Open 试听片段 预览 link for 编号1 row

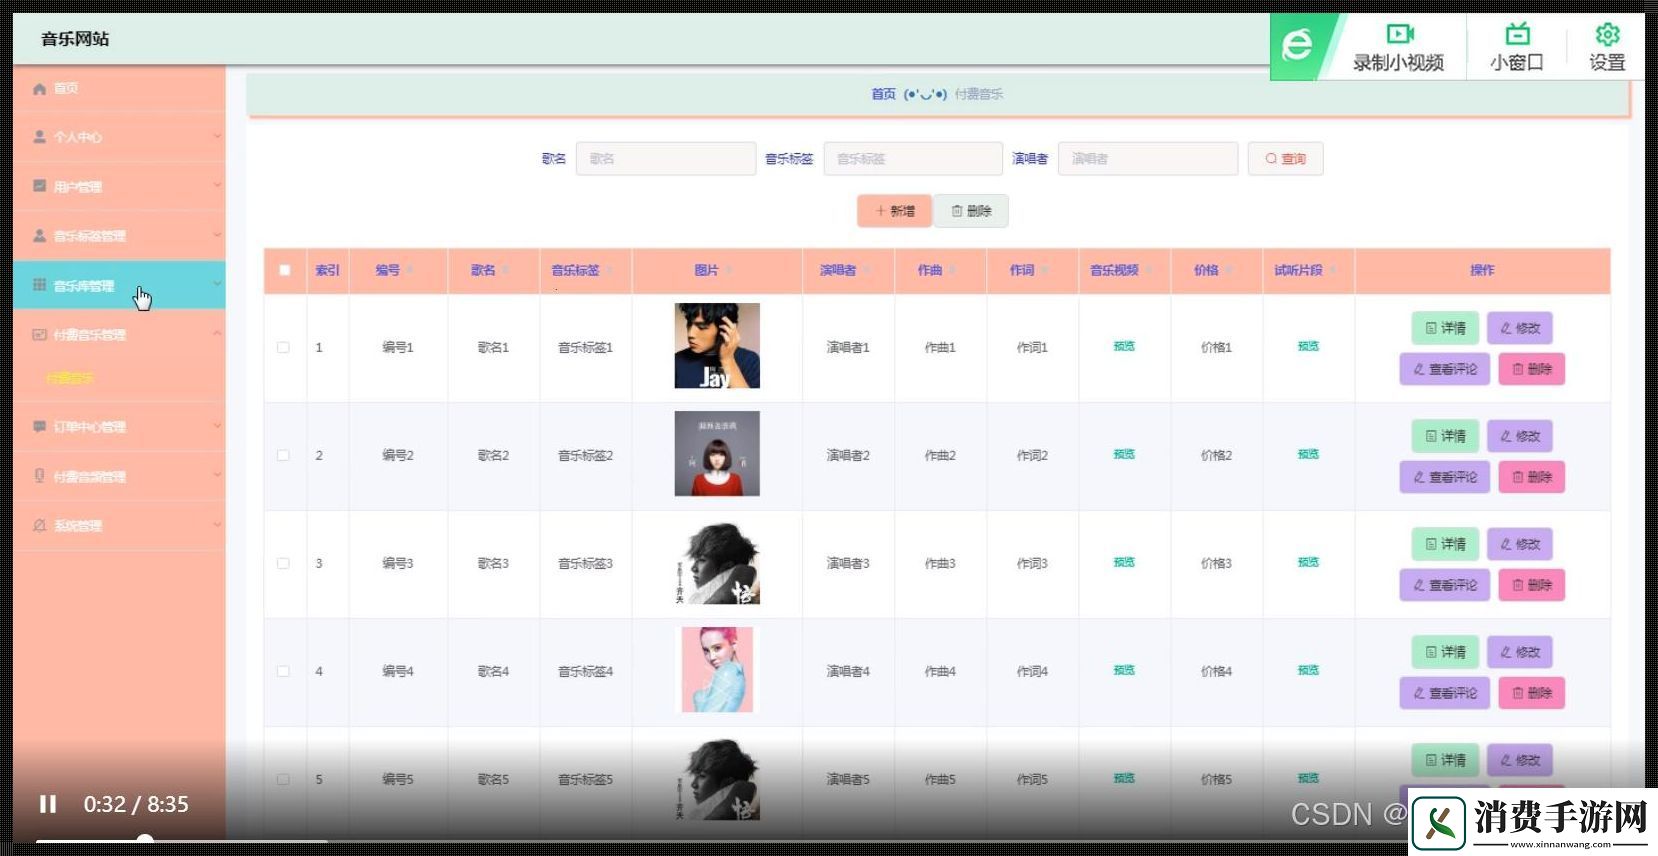tap(1308, 346)
